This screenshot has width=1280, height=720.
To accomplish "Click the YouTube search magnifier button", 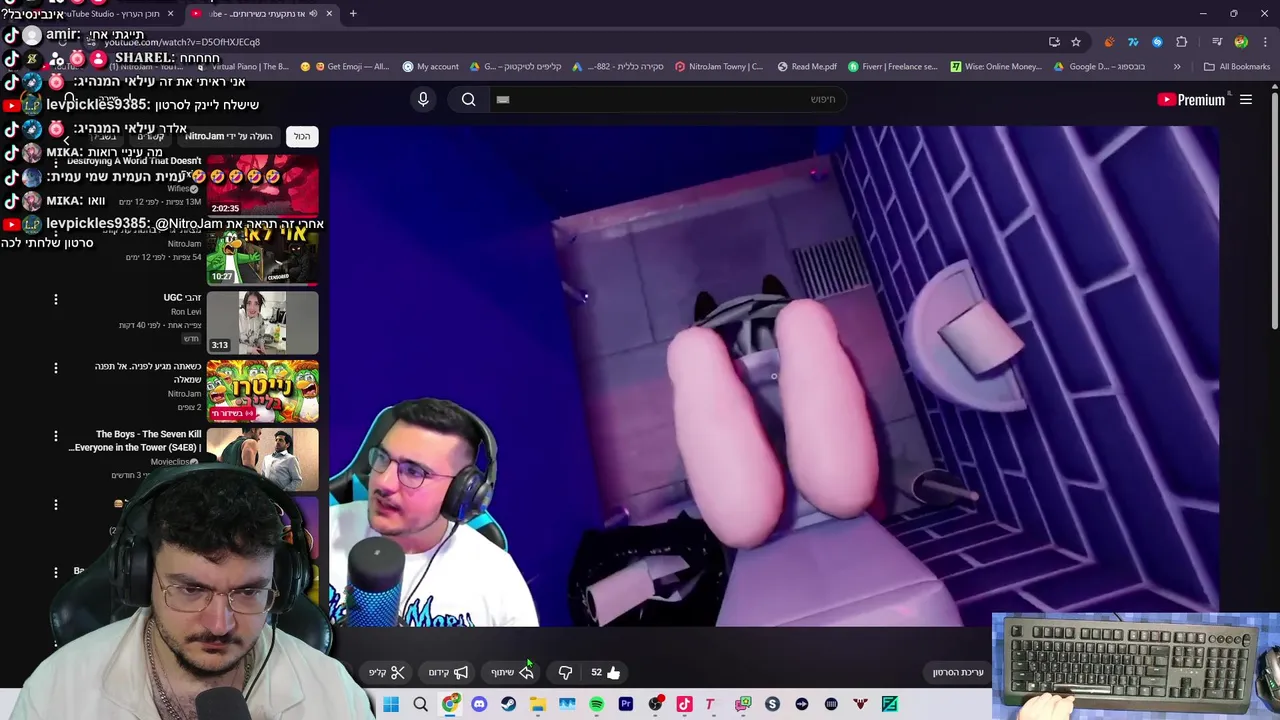I will click(468, 99).
